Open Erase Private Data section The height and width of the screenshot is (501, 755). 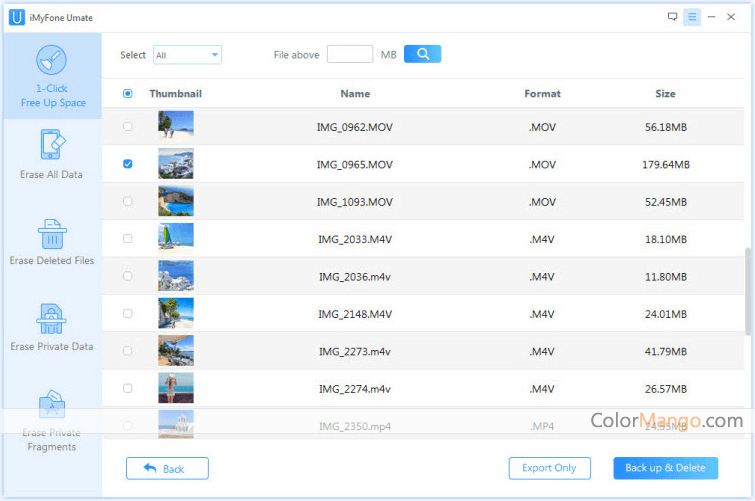tap(51, 327)
